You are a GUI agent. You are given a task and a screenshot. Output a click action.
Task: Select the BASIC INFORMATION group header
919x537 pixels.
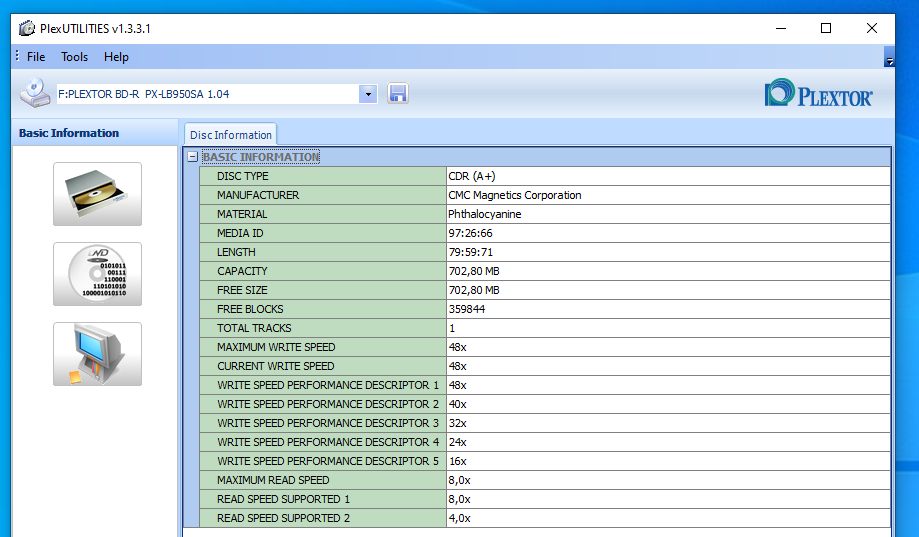point(261,157)
